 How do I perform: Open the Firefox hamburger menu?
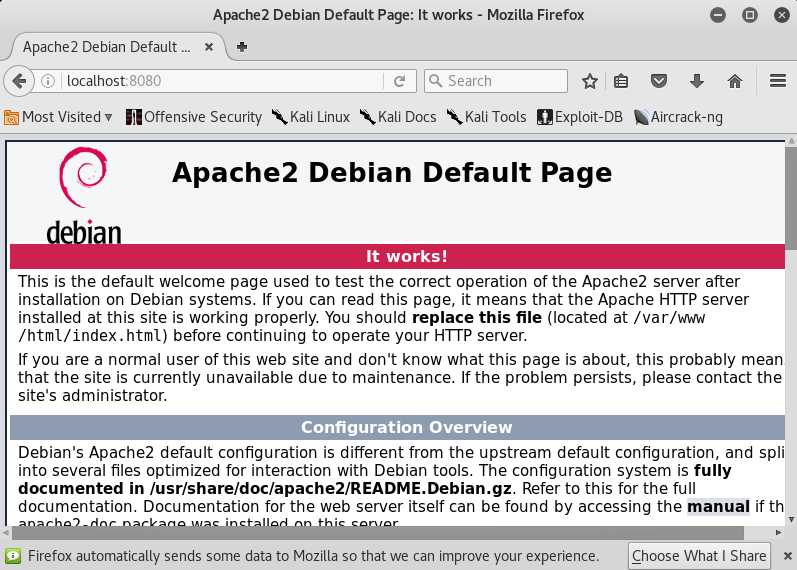click(778, 81)
